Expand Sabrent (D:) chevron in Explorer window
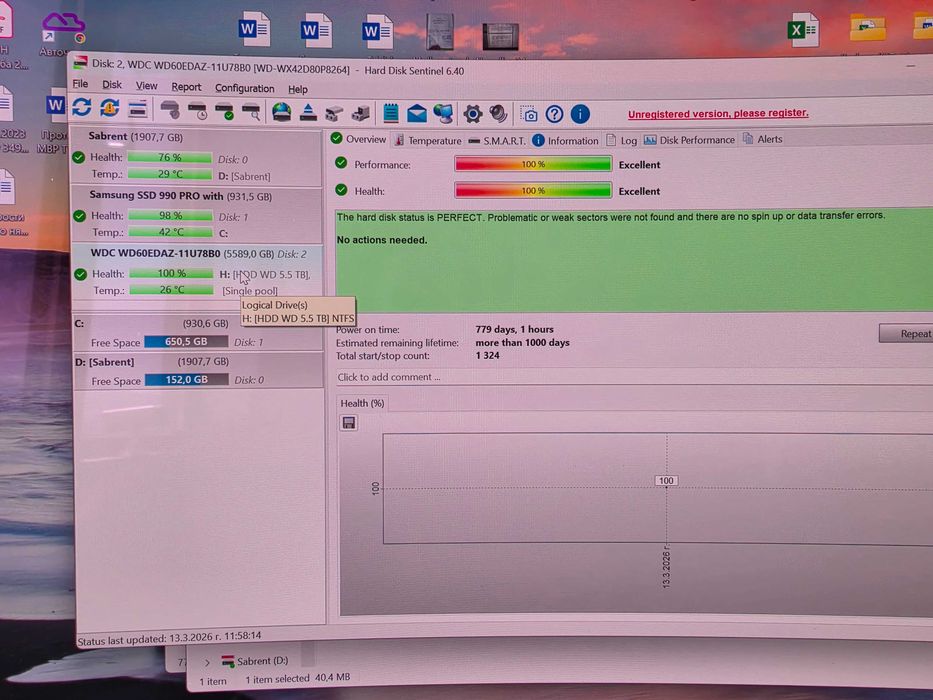 click(x=207, y=662)
